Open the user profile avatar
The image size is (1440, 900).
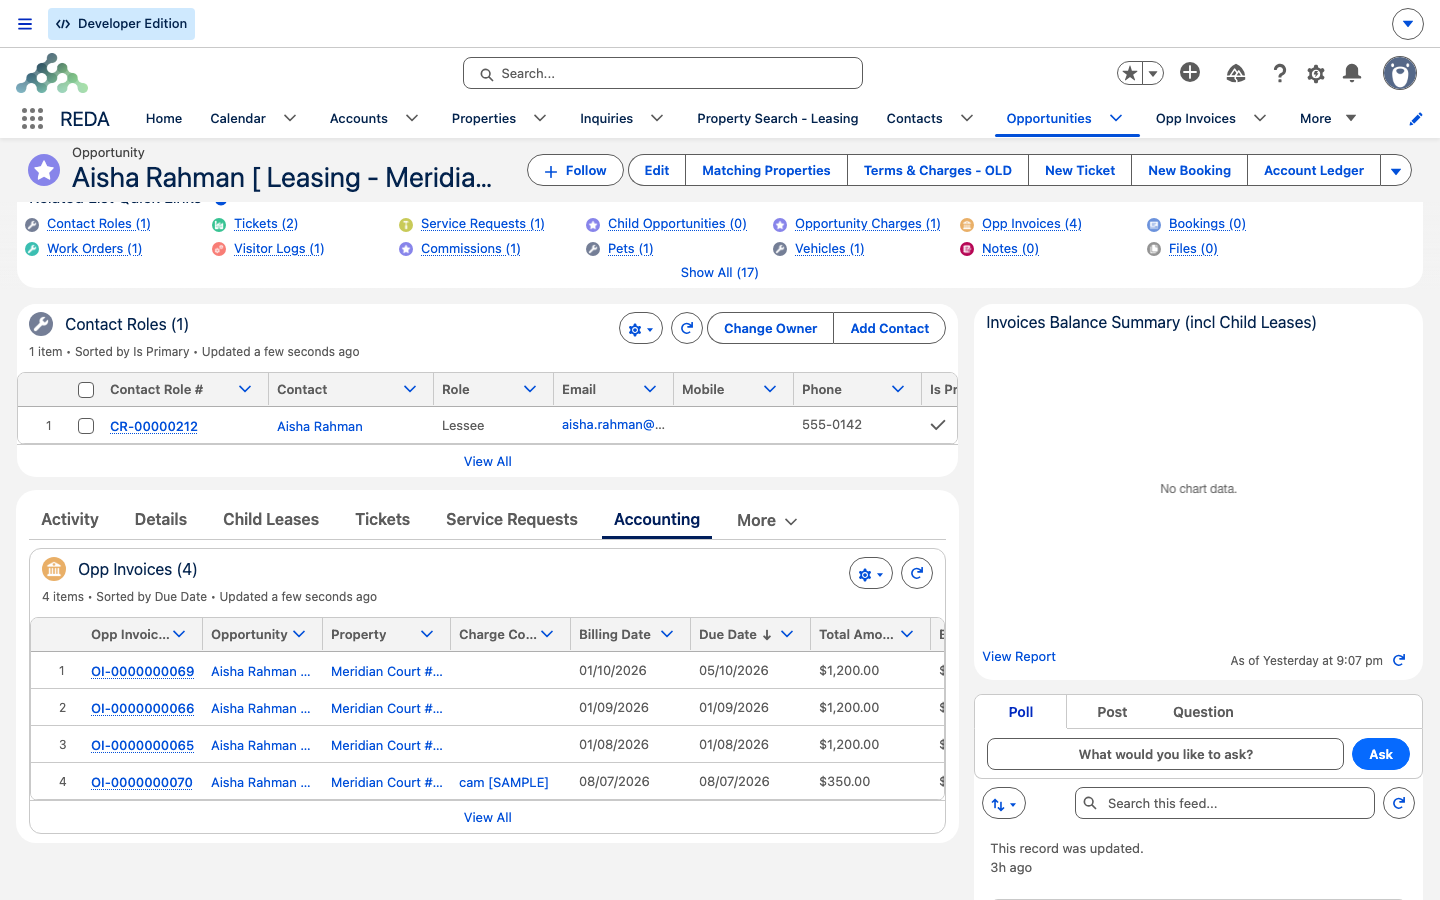(1400, 73)
